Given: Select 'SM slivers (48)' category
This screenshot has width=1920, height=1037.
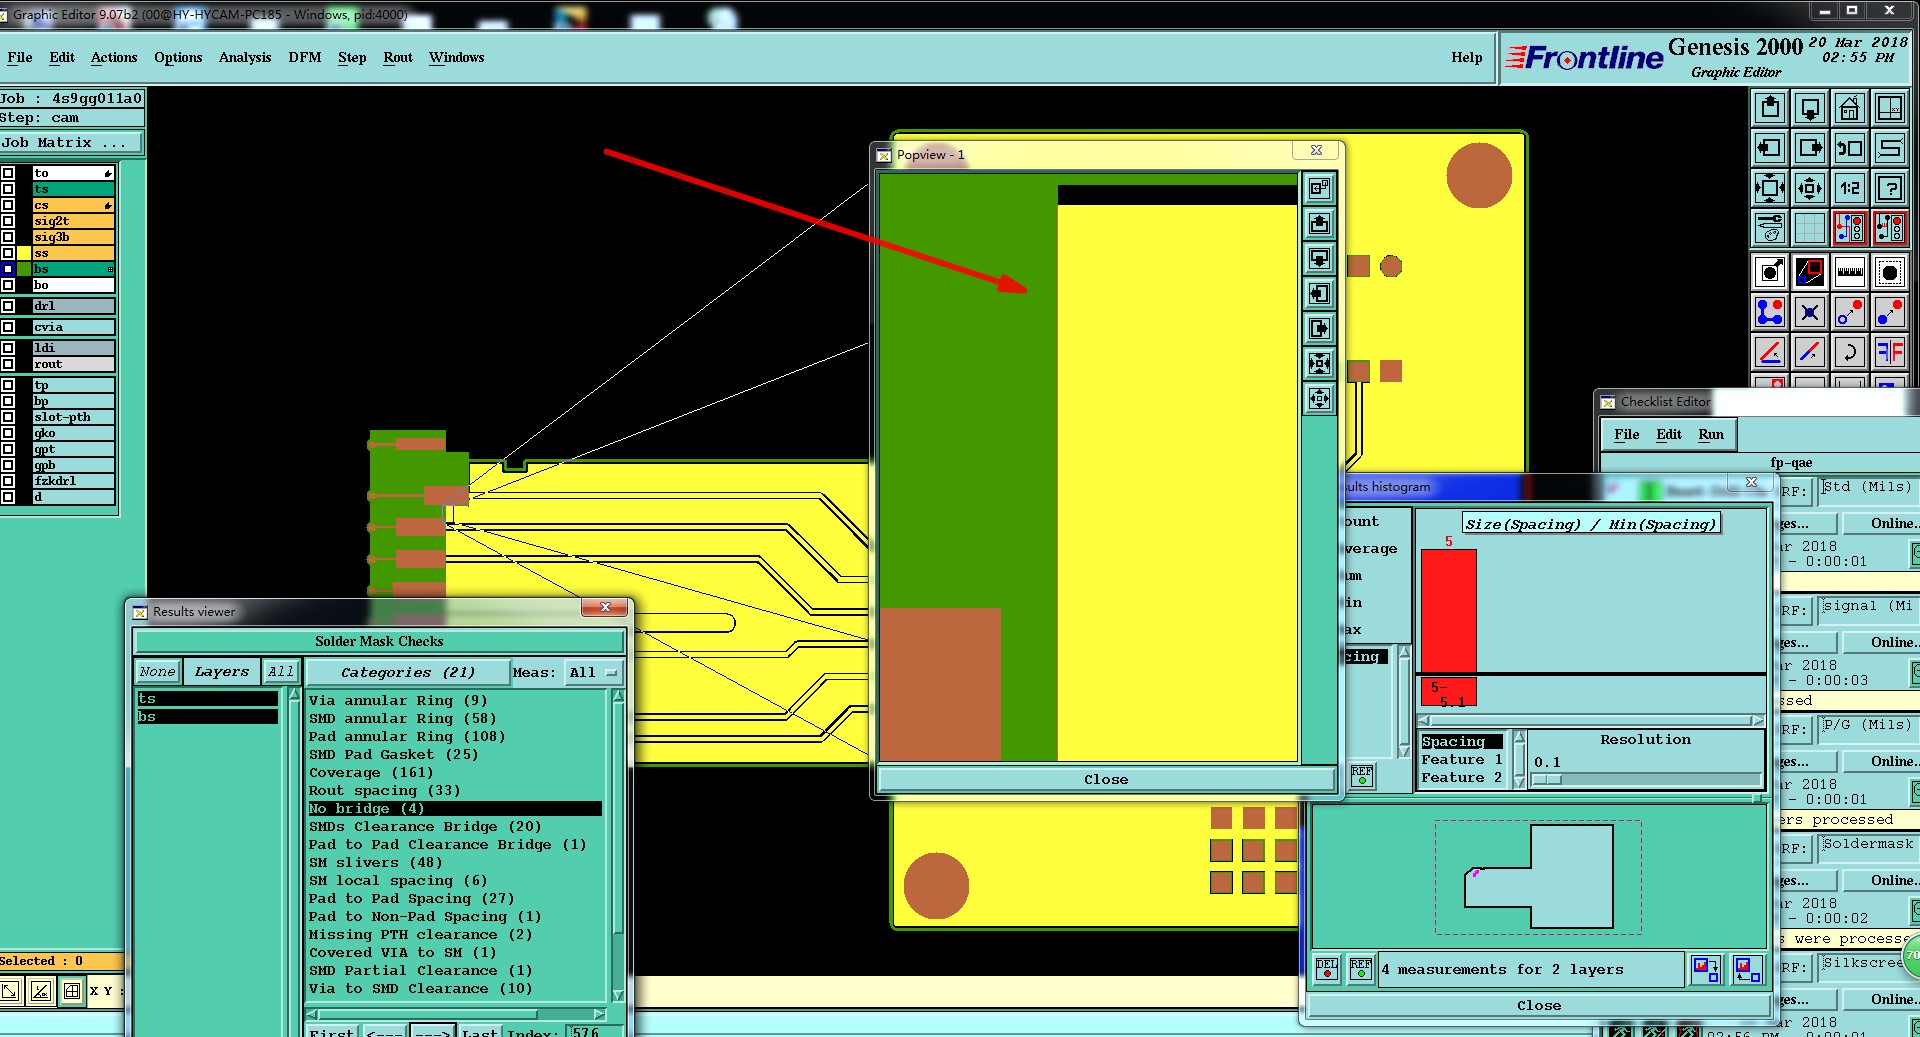Looking at the screenshot, I should pos(375,862).
